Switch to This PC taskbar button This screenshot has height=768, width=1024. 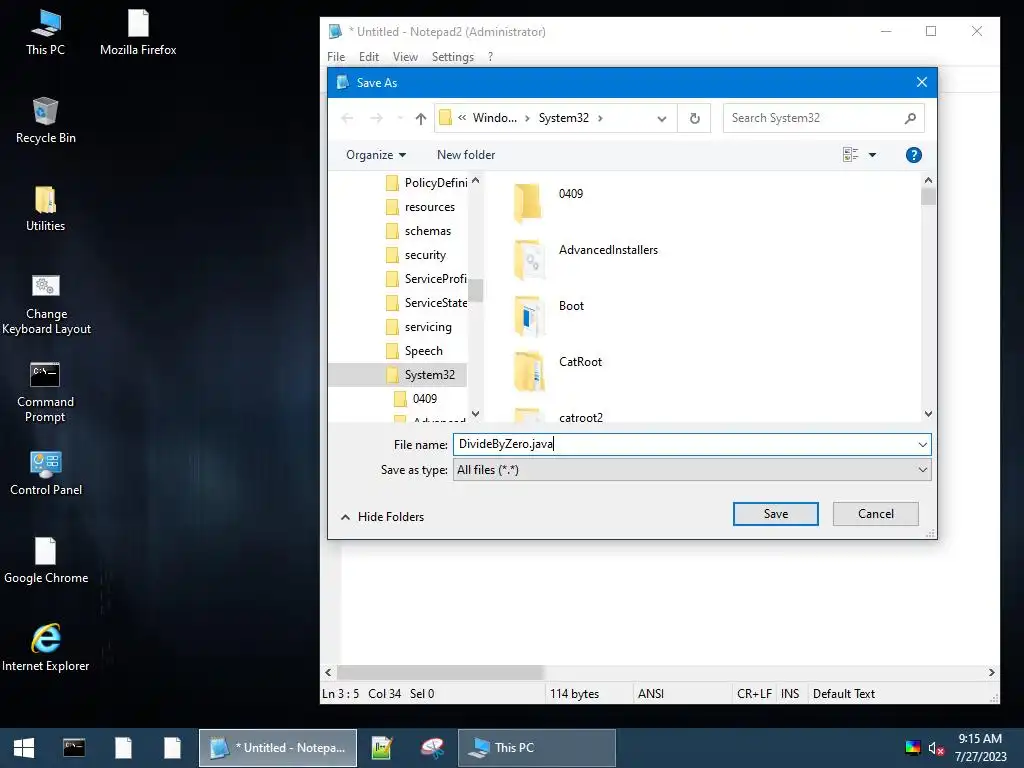coord(537,748)
